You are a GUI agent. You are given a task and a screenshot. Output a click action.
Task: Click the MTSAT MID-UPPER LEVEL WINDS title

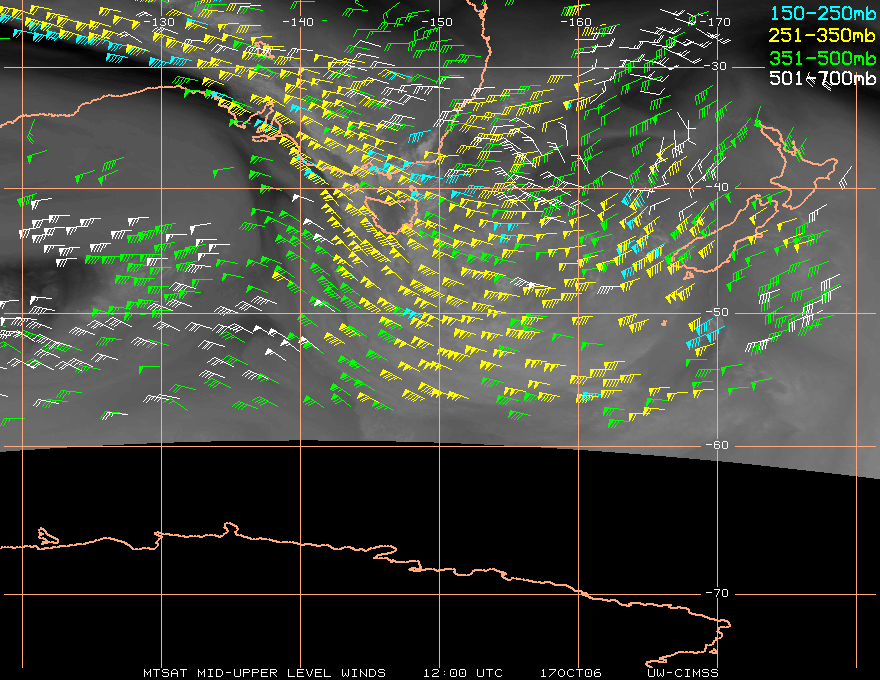click(x=264, y=673)
